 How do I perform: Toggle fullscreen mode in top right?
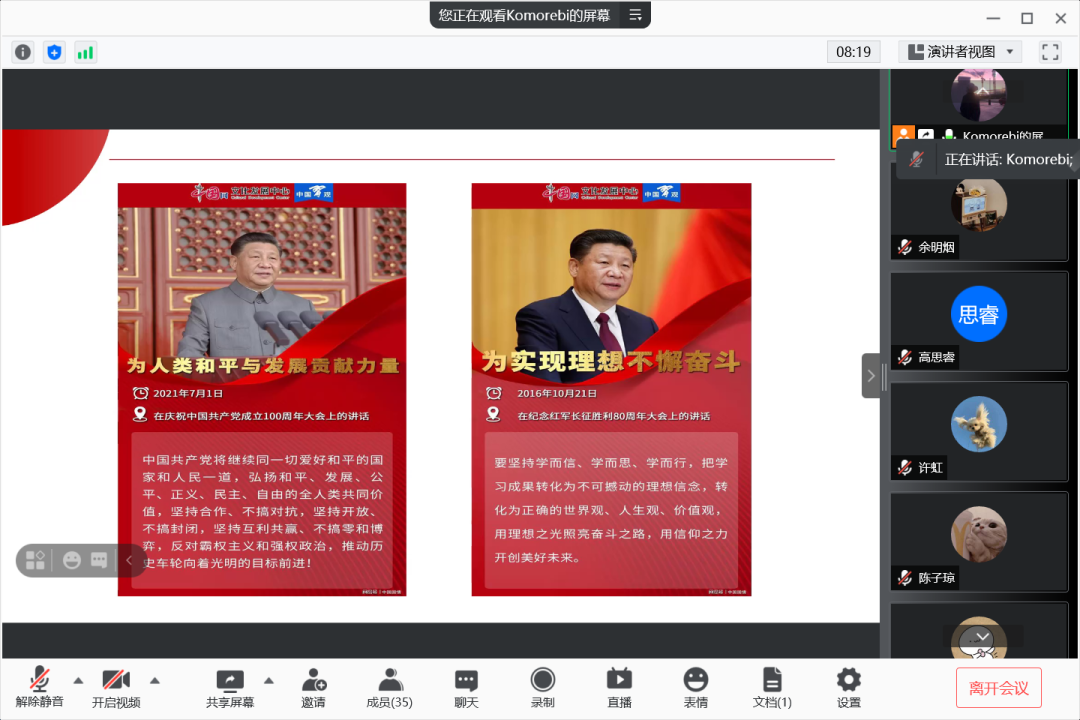pyautogui.click(x=1050, y=52)
